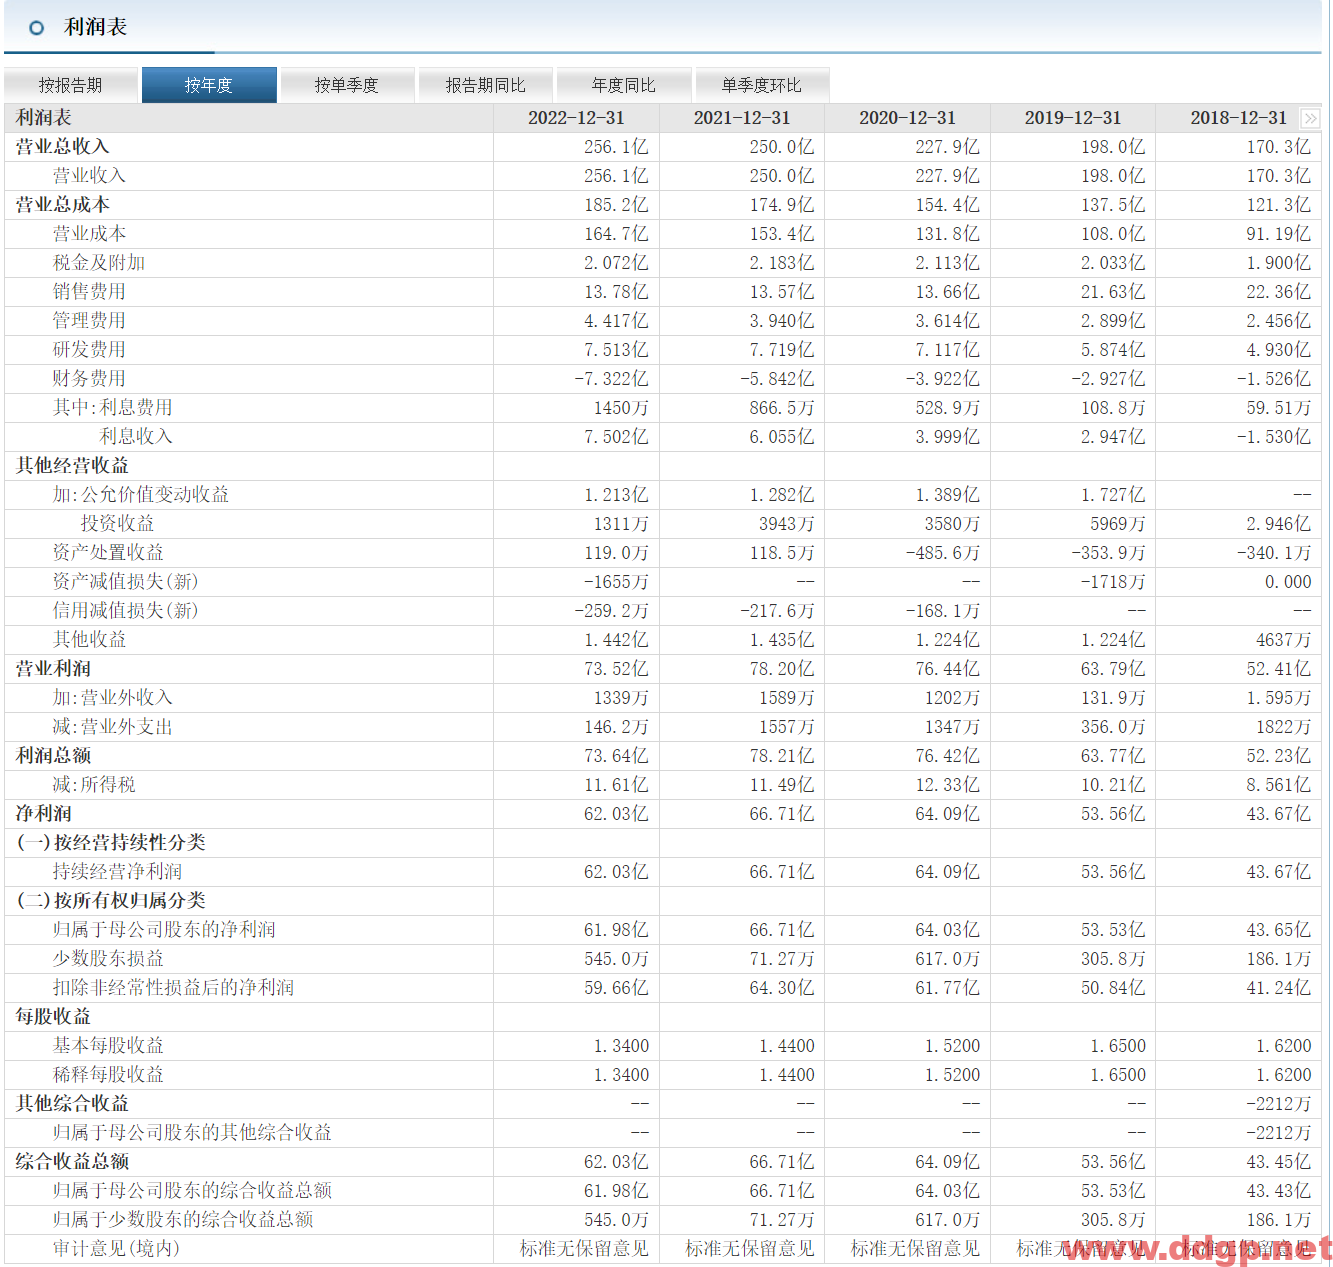Select 加:公允价值变动收益 row label
This screenshot has width=1333, height=1267.
(141, 495)
